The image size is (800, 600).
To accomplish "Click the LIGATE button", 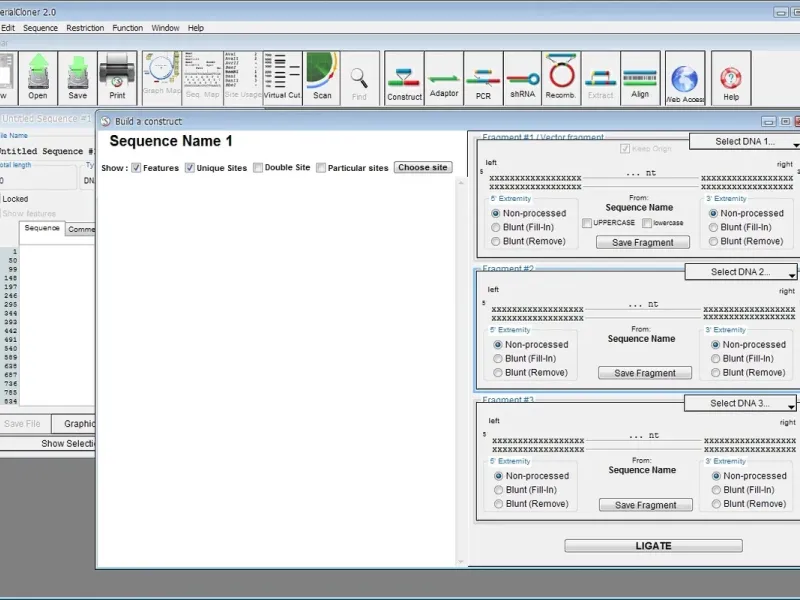I will pos(654,545).
